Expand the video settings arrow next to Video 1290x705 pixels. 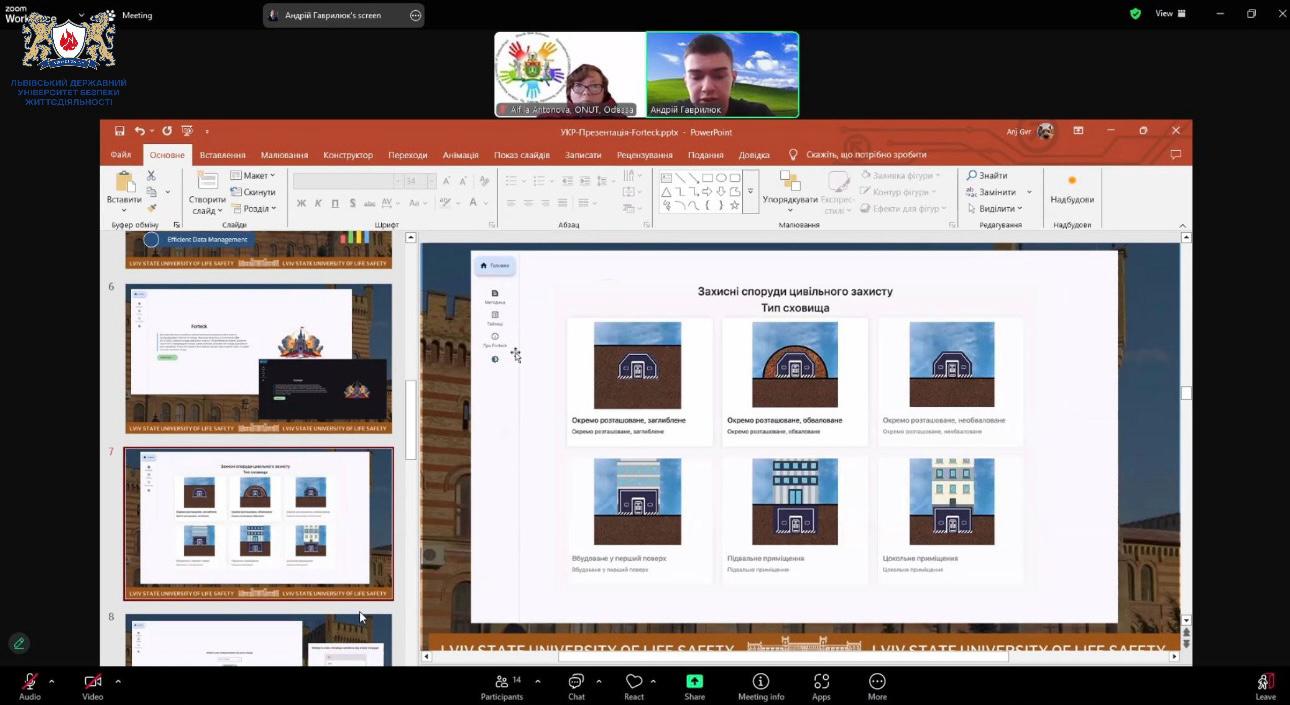point(118,681)
